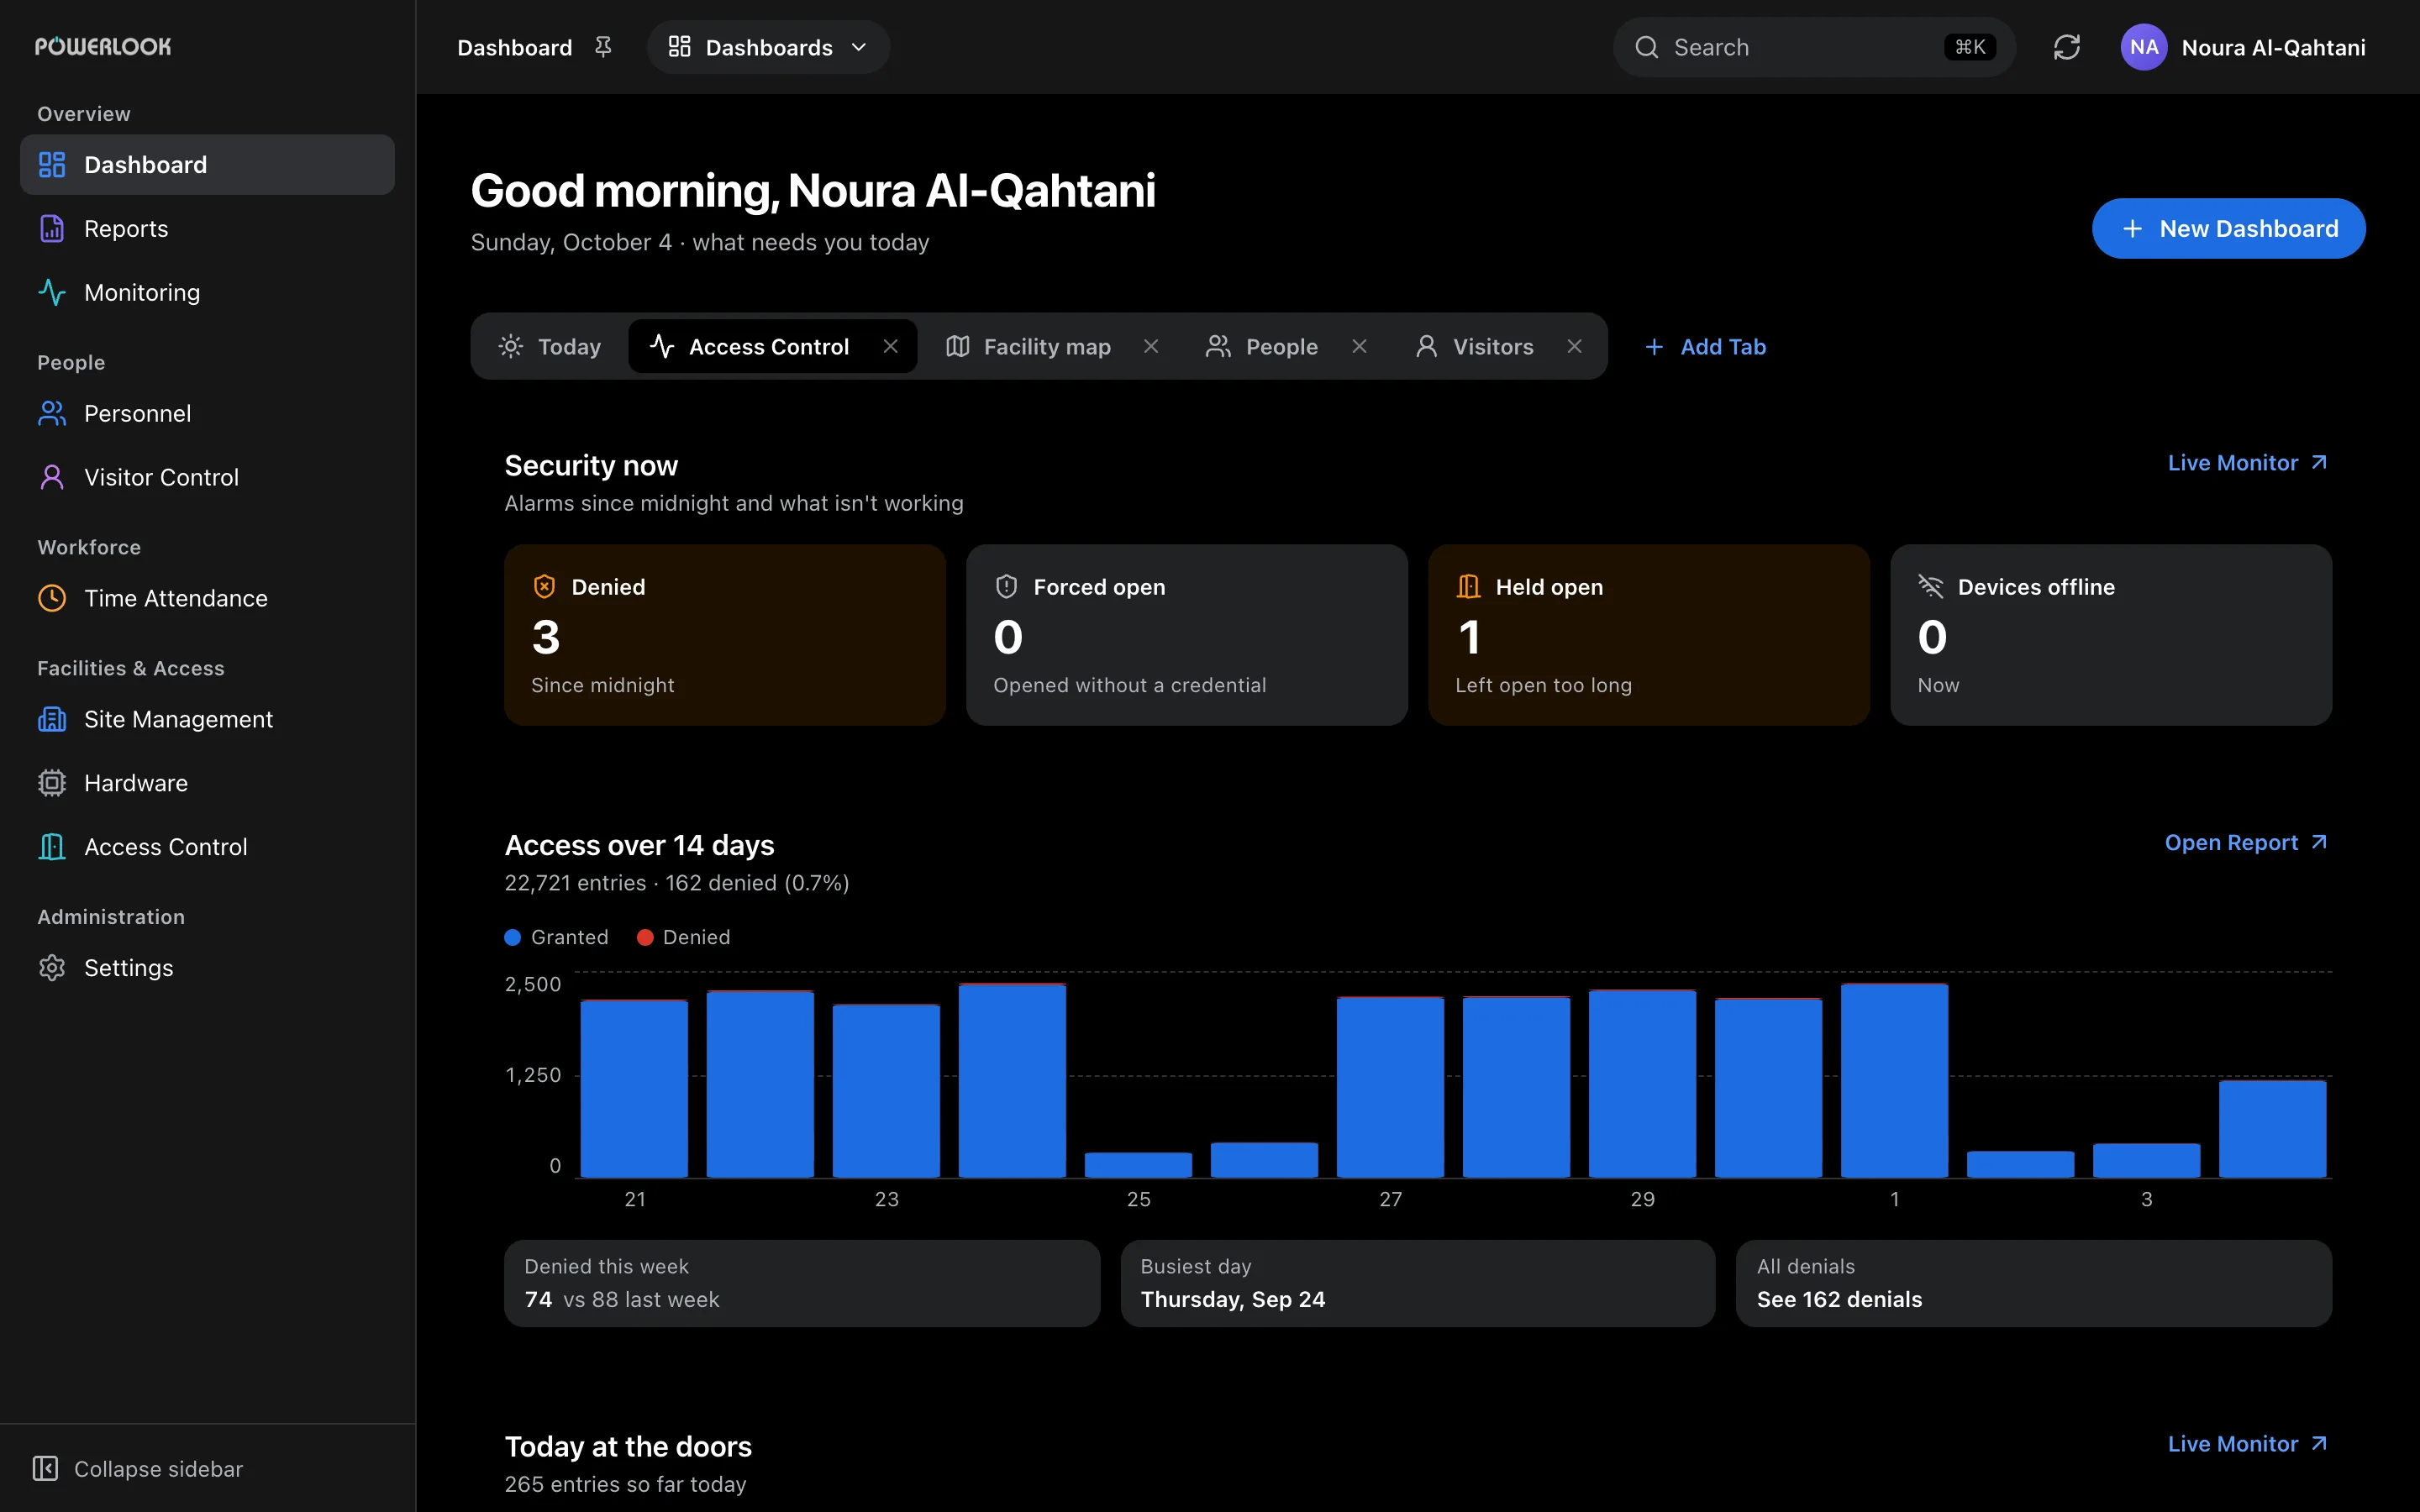Click Add Tab
Screen dimensions: 2420x1512
pyautogui.click(x=1706, y=347)
